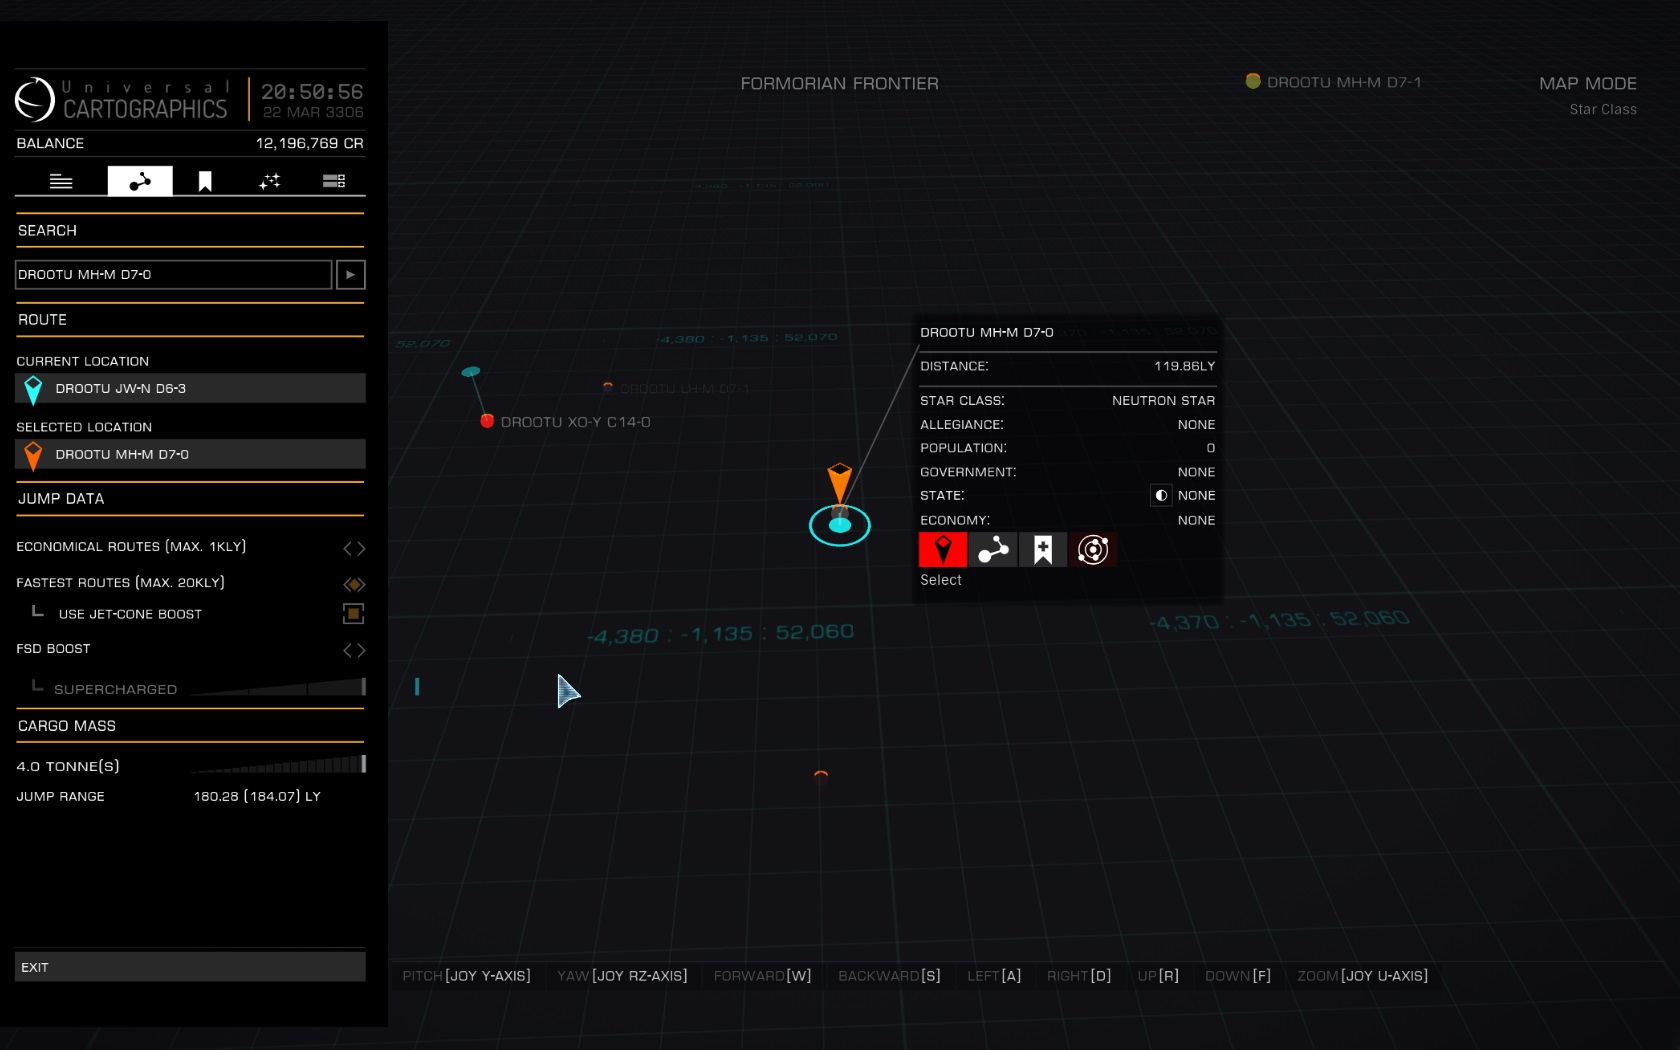1680x1050 pixels.
Task: Click the FORMORIAN FRONTIER region label
Action: (x=839, y=83)
